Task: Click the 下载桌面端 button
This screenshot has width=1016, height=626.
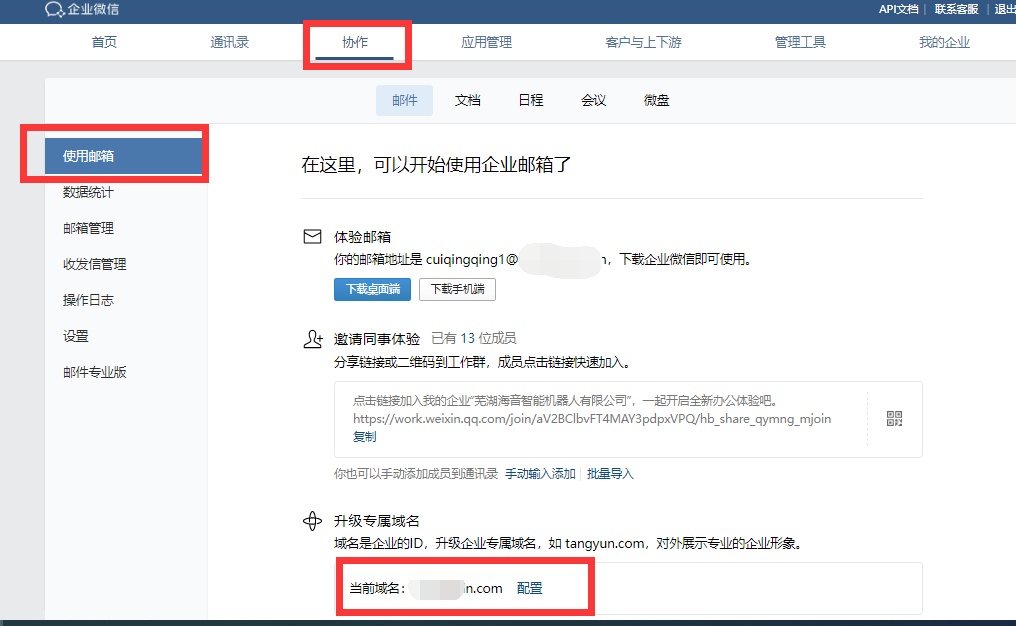Action: pyautogui.click(x=371, y=289)
